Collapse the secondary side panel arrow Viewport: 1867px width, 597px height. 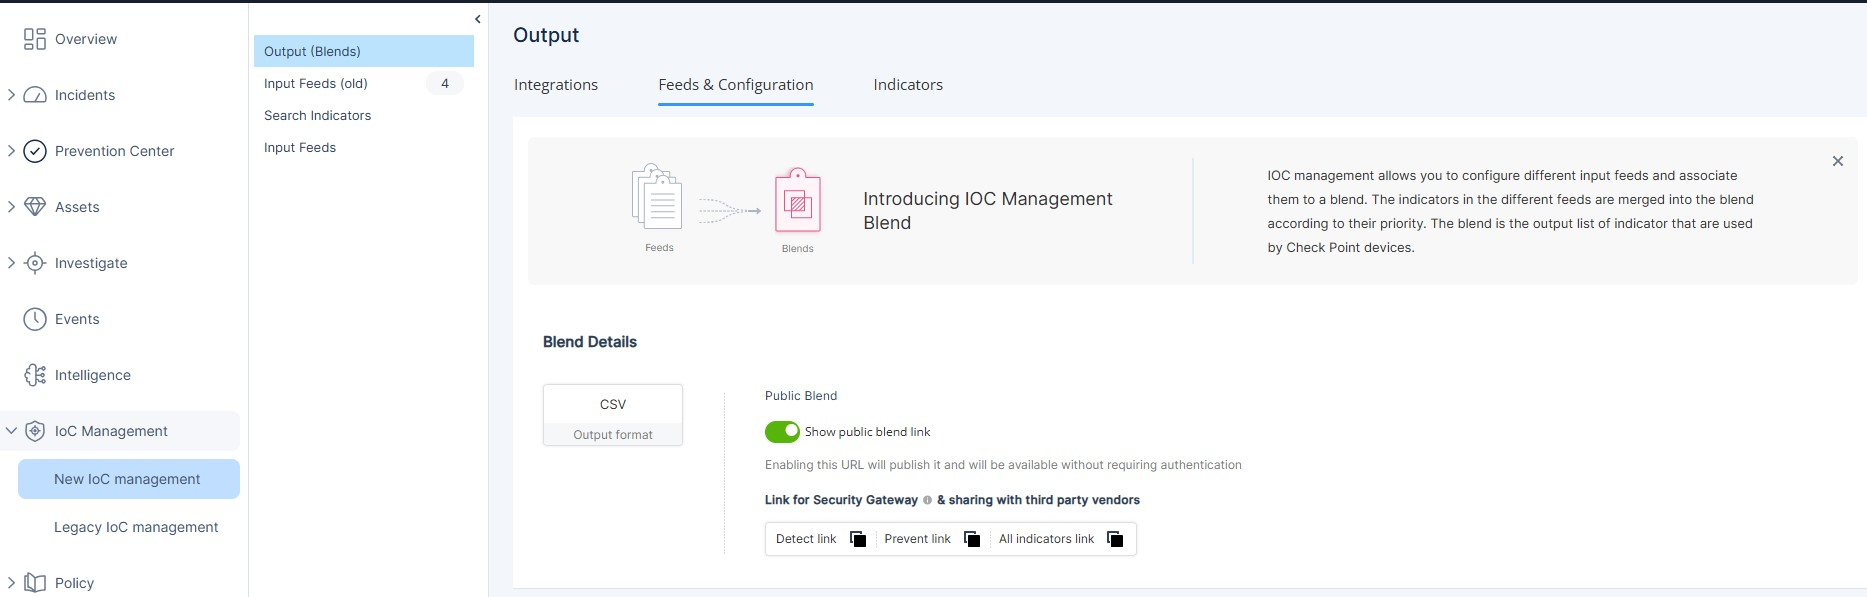pos(477,19)
